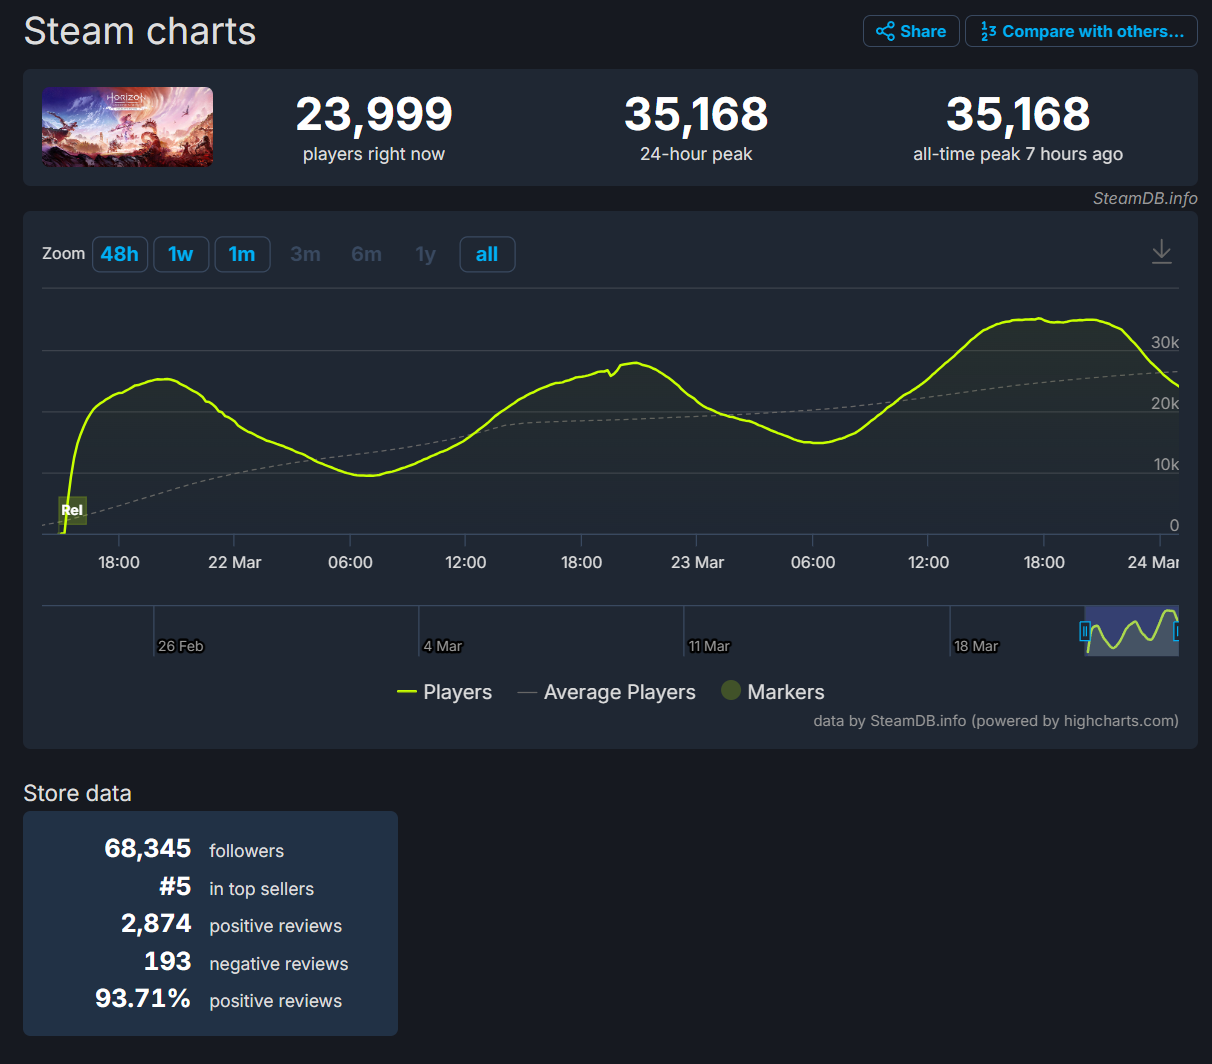The width and height of the screenshot is (1212, 1064).
Task: Toggle Average Players series in legend
Action: (x=607, y=692)
